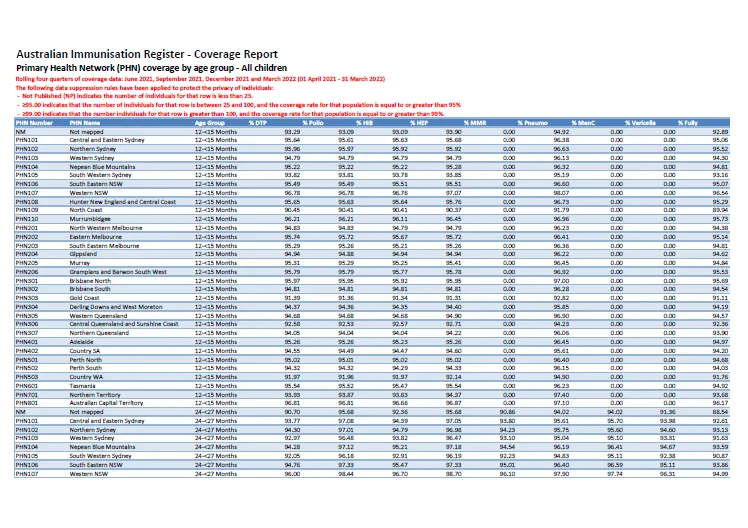
Task: Click the red 'Rolling four quarters' note line
Action: (x=200, y=79)
